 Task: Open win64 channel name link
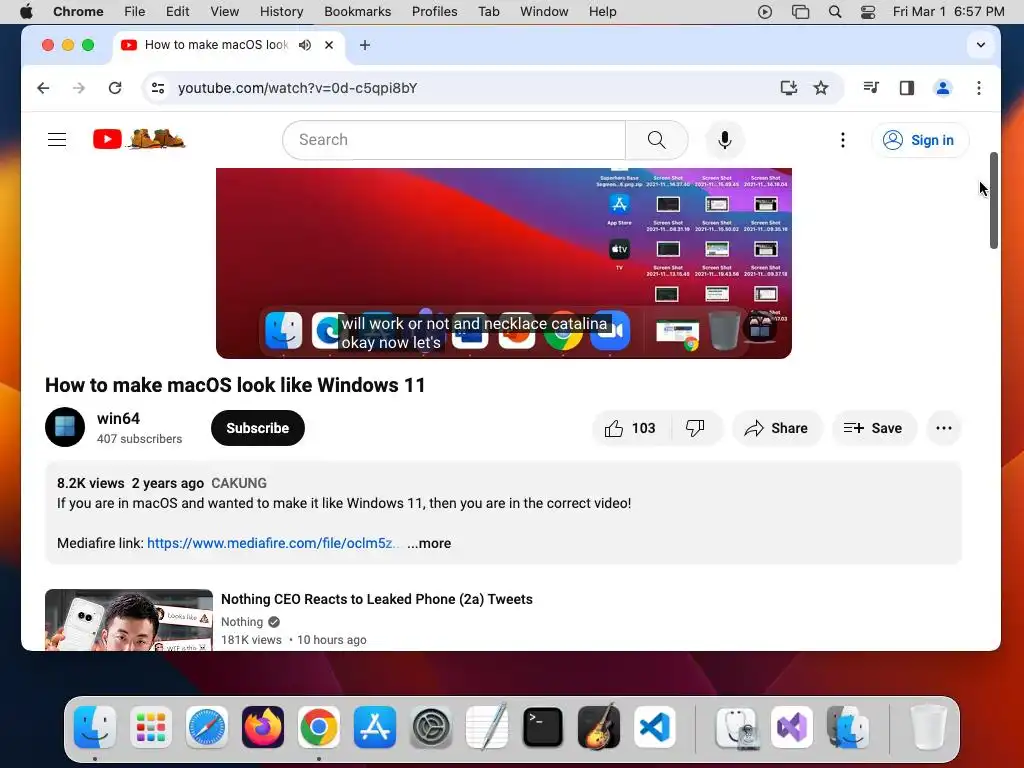coord(118,419)
